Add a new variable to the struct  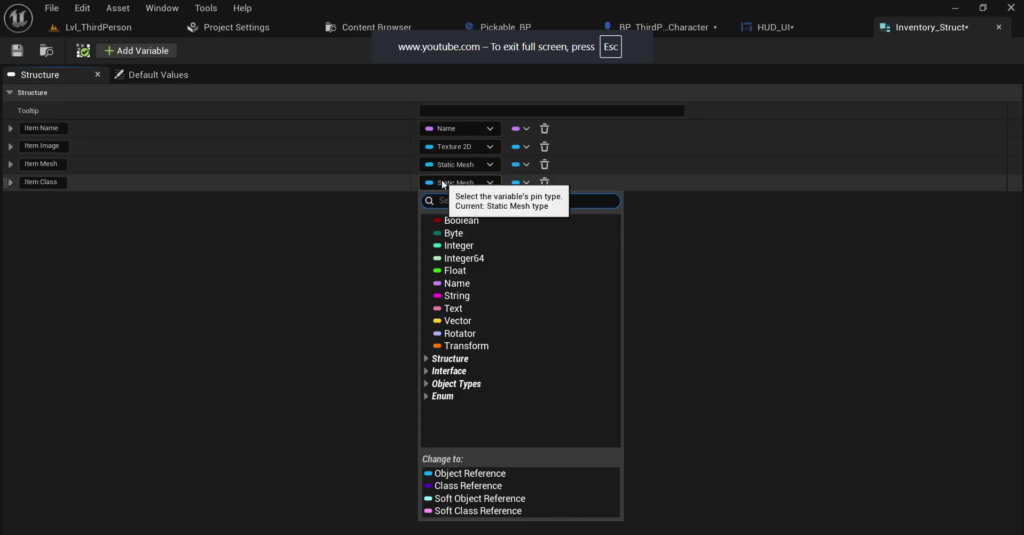pos(136,50)
